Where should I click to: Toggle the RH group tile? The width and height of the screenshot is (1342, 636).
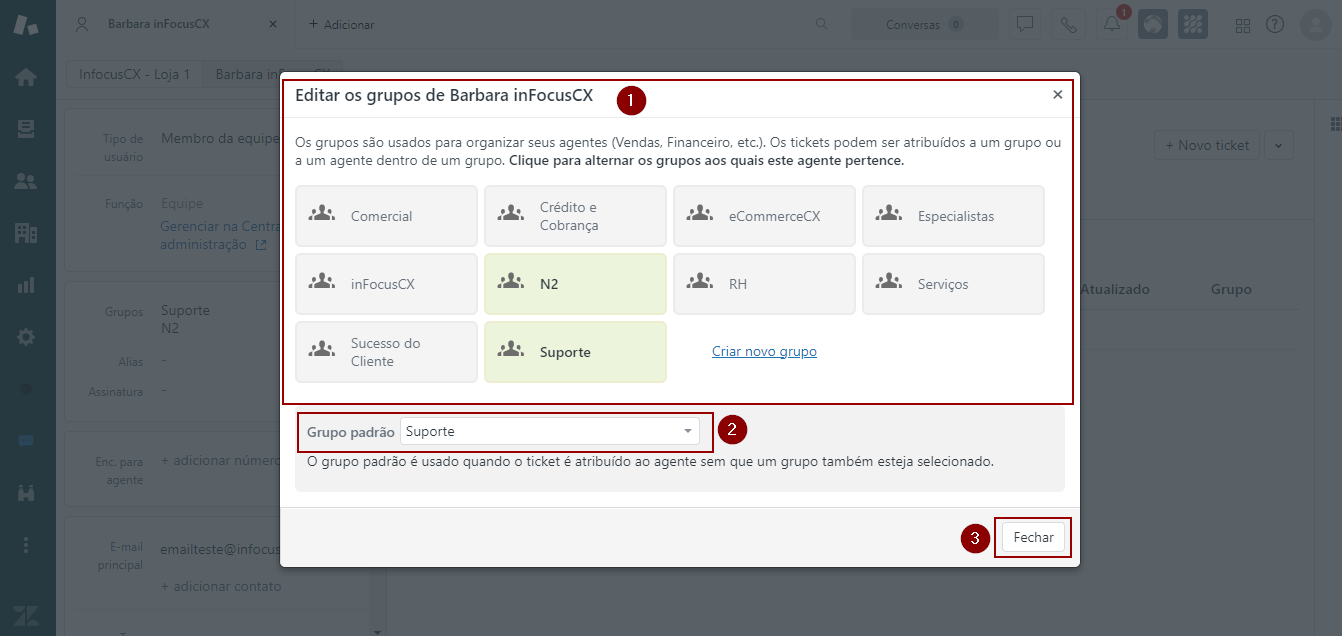pyautogui.click(x=764, y=284)
